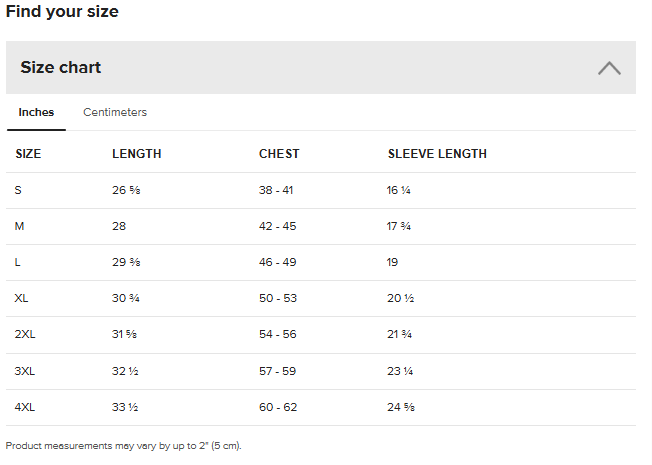Viewport: 652px width, 465px height.
Task: Select the 3XL size row label
Action: pyautogui.click(x=25, y=371)
